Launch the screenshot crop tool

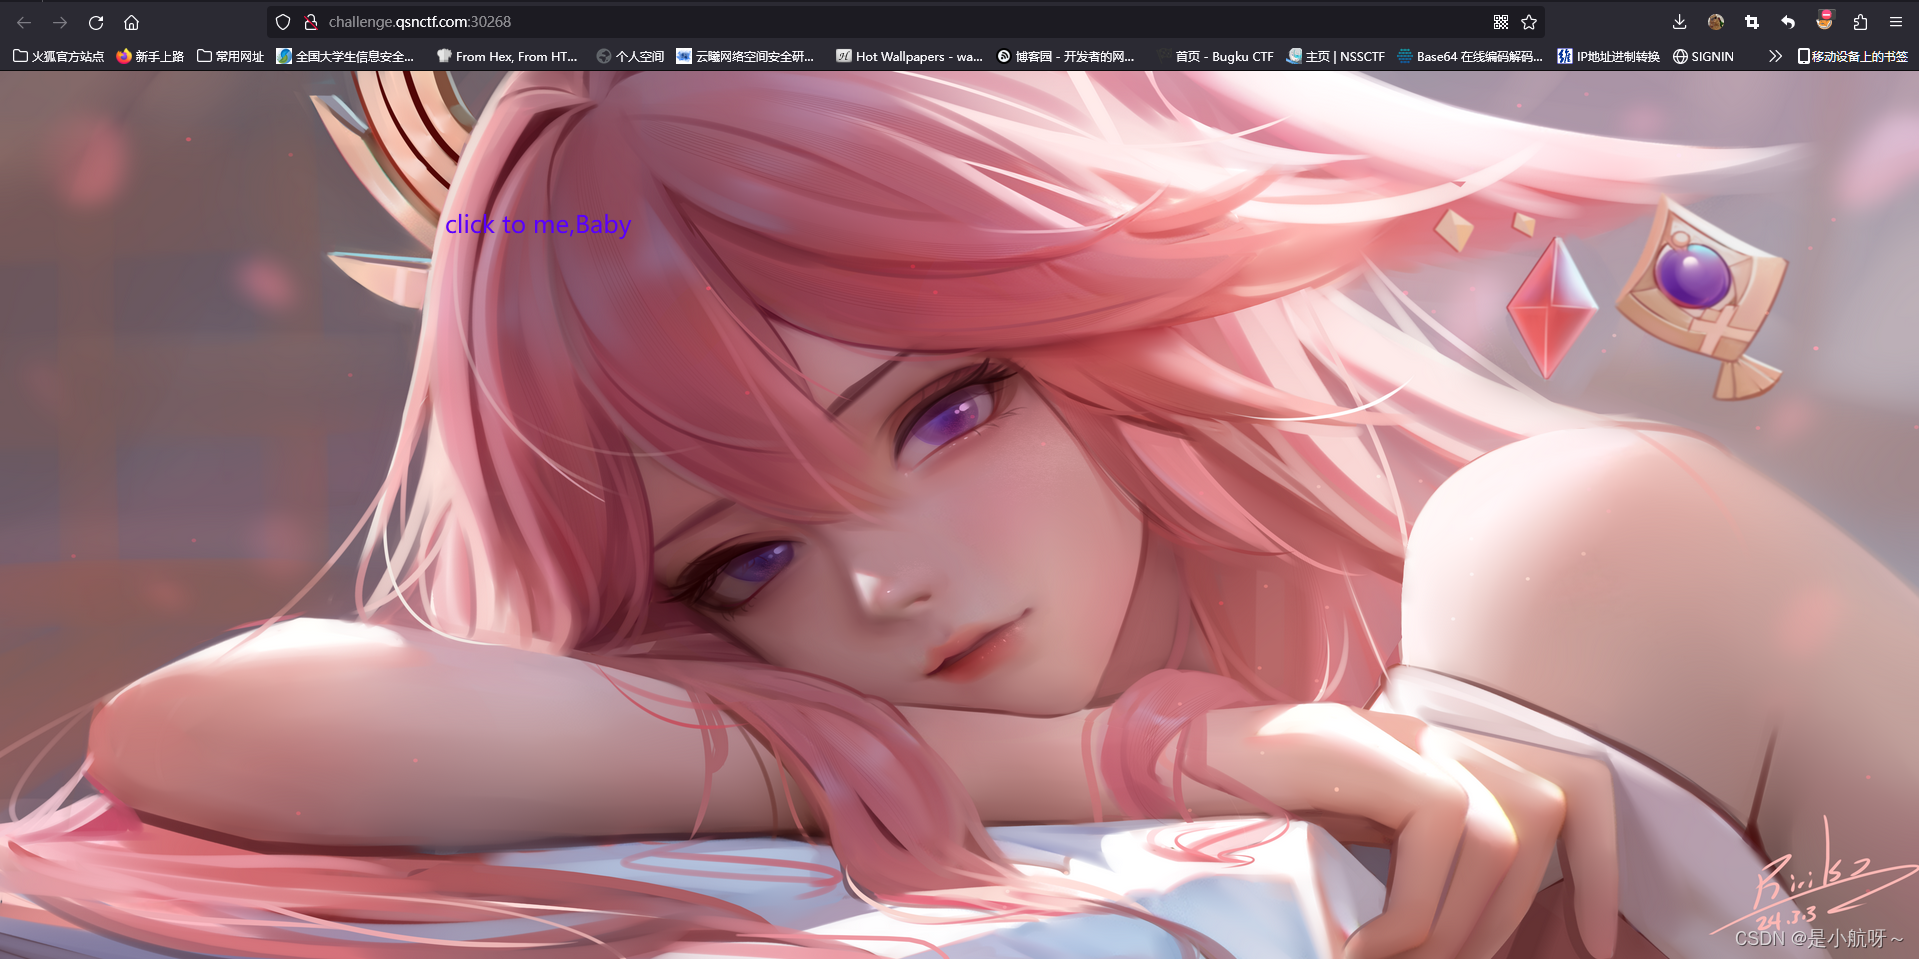coord(1752,22)
